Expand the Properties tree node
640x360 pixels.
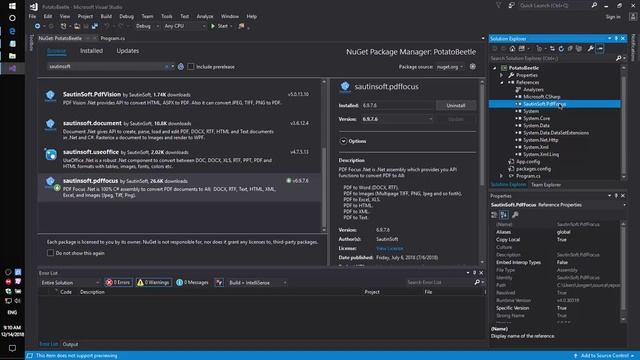(502, 75)
